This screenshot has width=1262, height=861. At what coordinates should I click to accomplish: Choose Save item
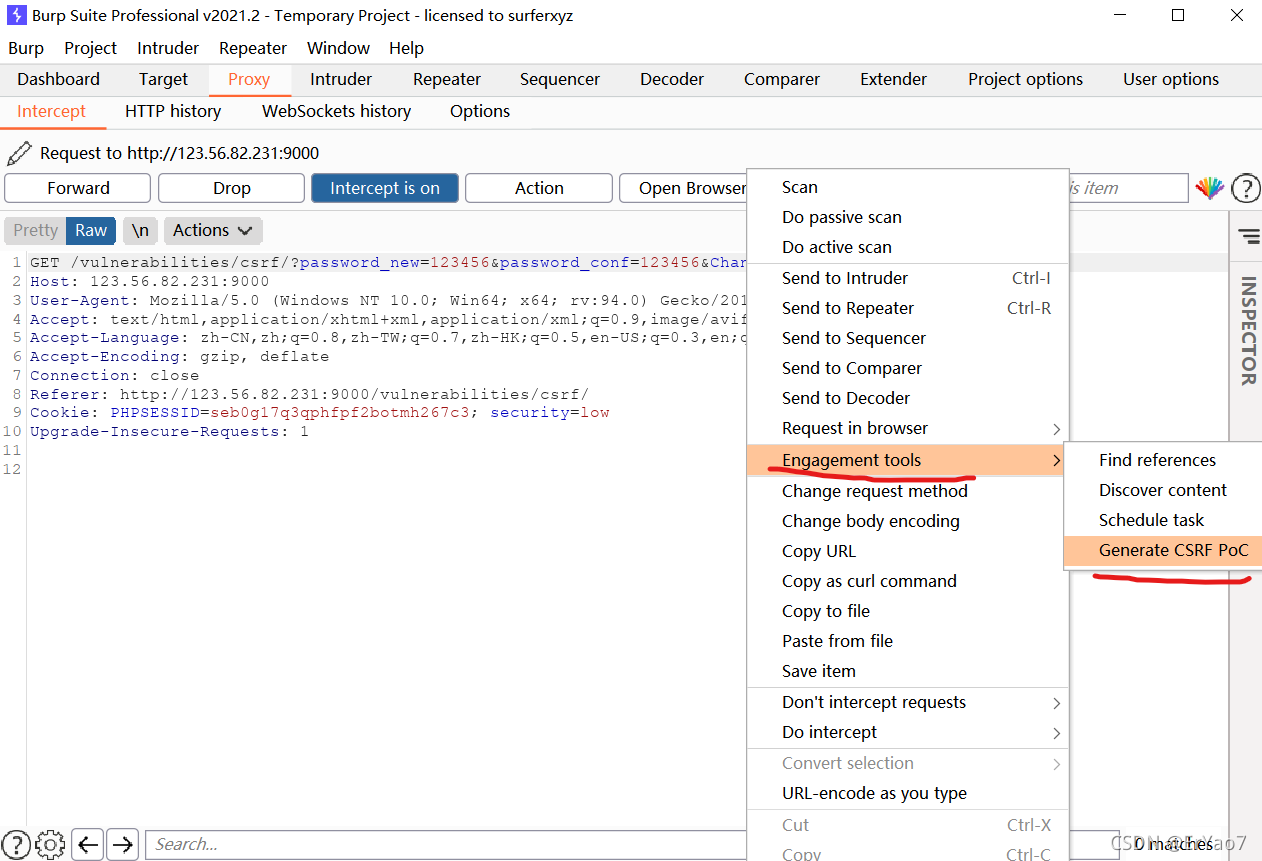click(x=908, y=671)
